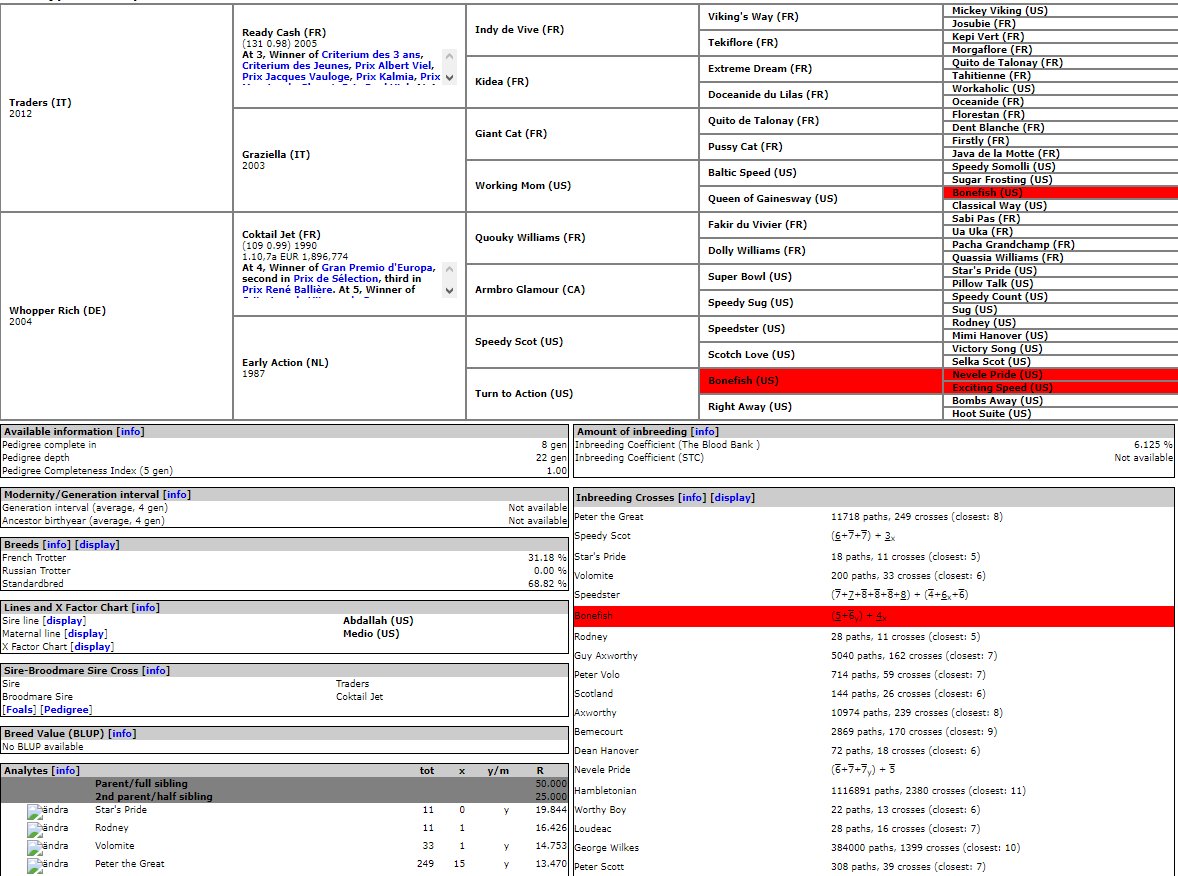Open the Pedigree link under Broodmare Sire

[x=67, y=709]
